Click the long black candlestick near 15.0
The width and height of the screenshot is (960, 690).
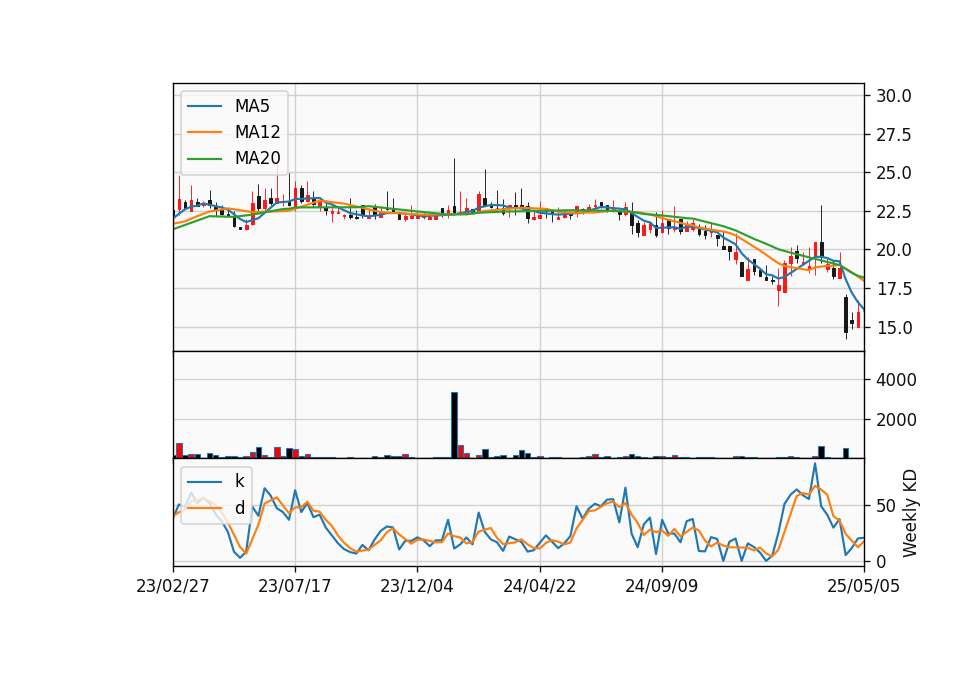[846, 315]
